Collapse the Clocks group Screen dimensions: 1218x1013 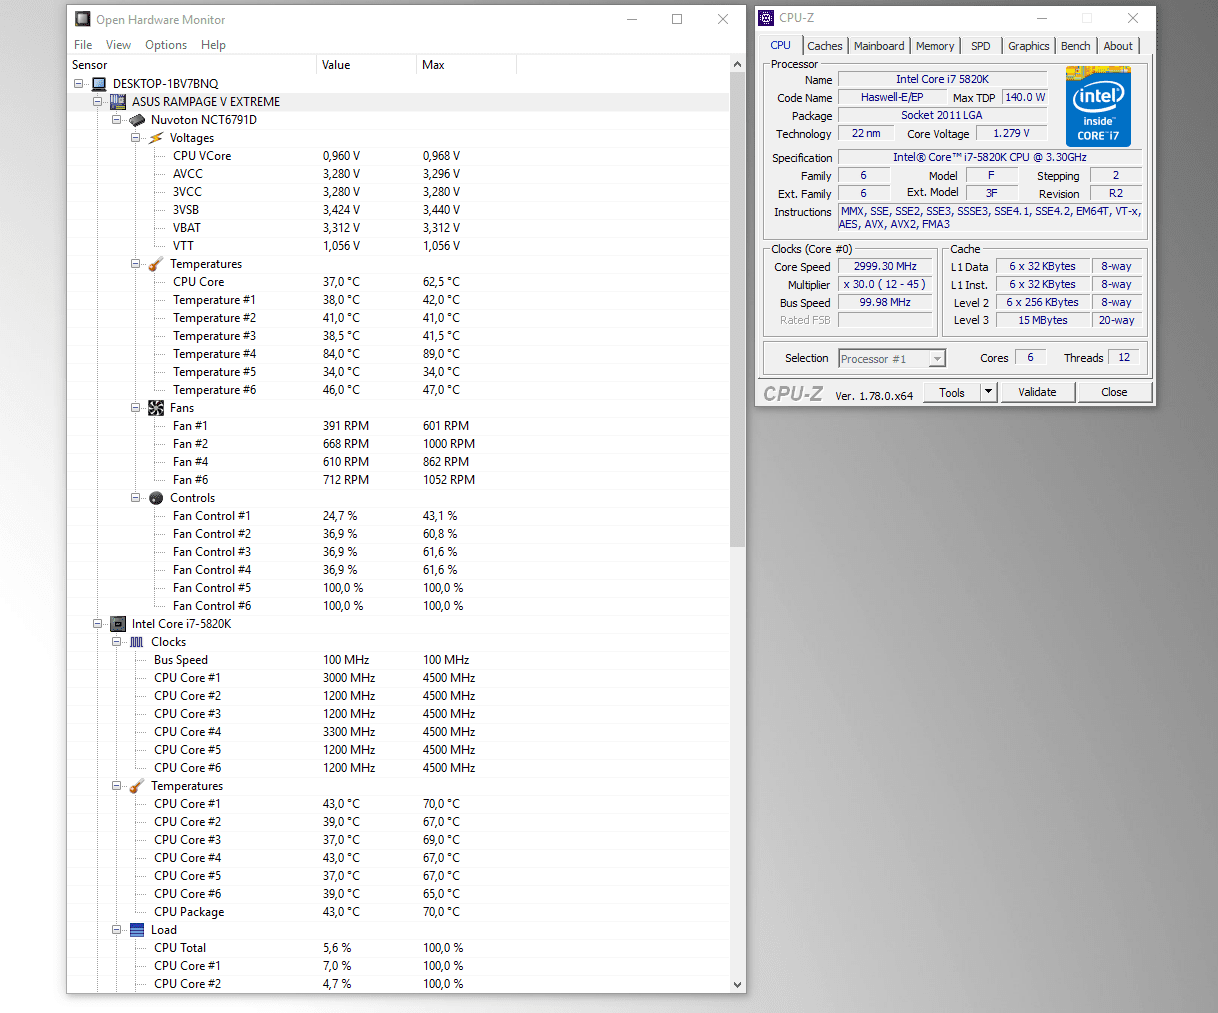(x=117, y=642)
